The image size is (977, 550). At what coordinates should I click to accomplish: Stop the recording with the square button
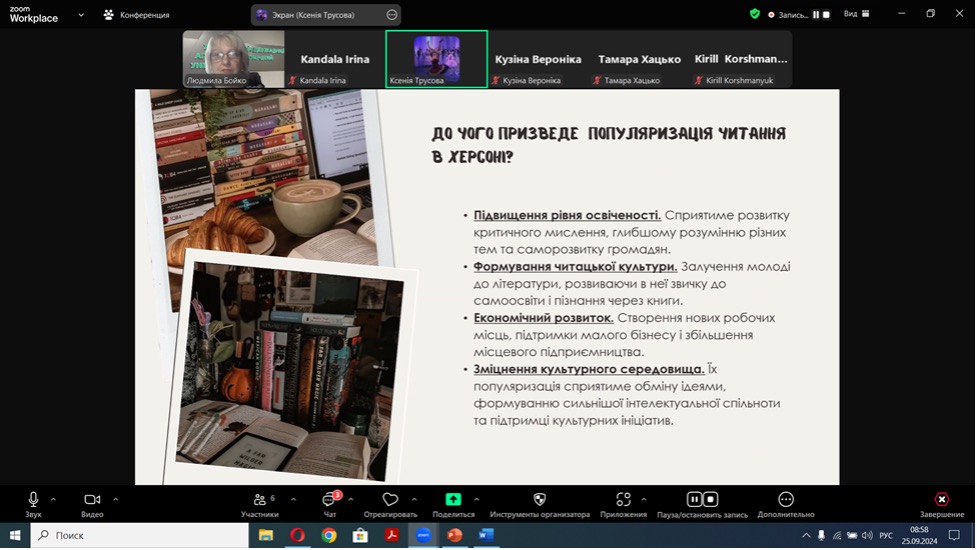click(710, 499)
